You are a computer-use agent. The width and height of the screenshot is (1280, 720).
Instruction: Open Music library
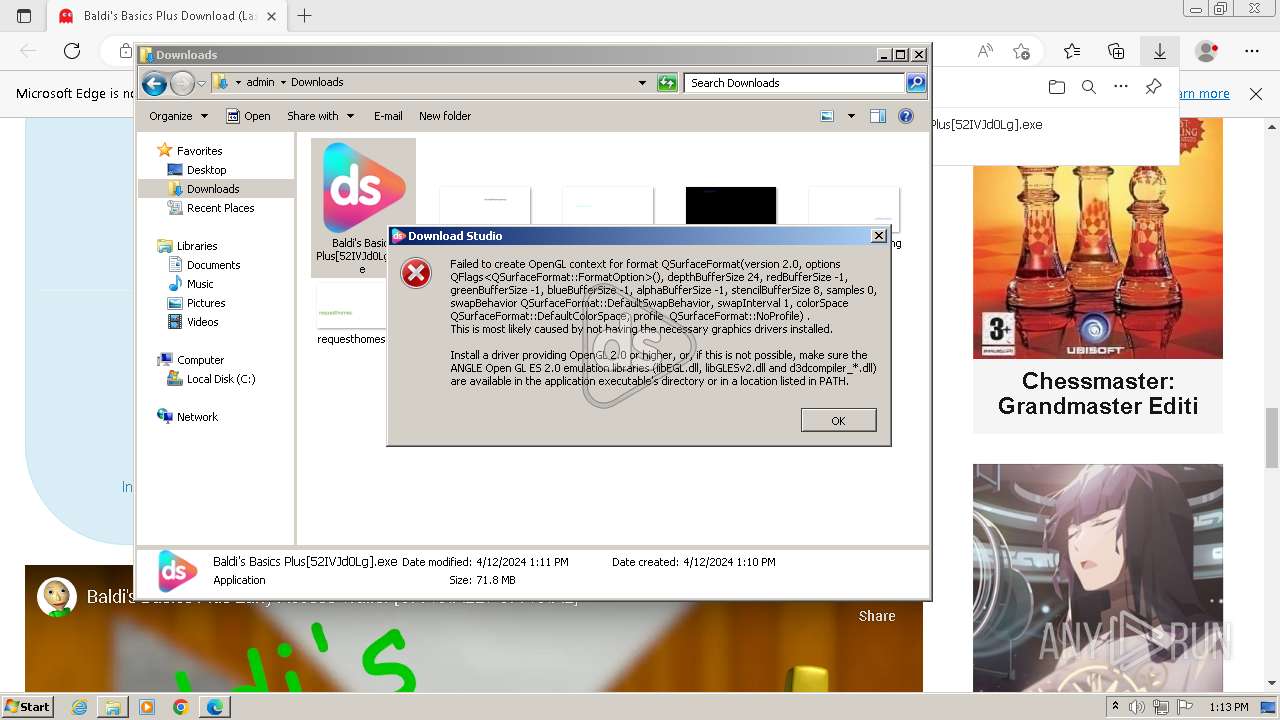point(200,284)
